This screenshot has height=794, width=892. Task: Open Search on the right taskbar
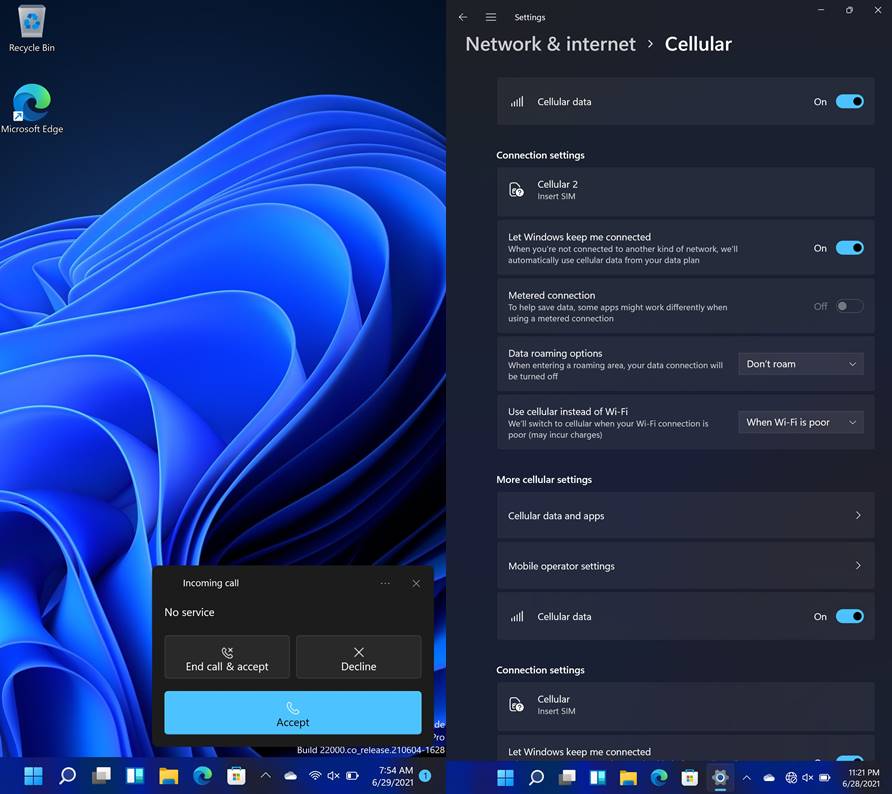point(536,777)
